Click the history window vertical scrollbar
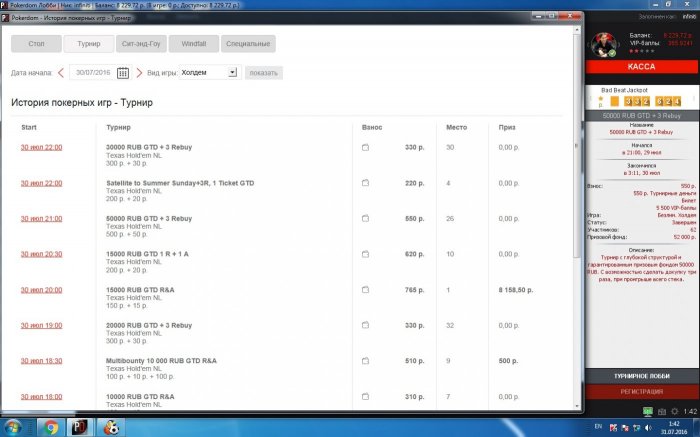This screenshot has height=437, width=700. pyautogui.click(x=577, y=147)
